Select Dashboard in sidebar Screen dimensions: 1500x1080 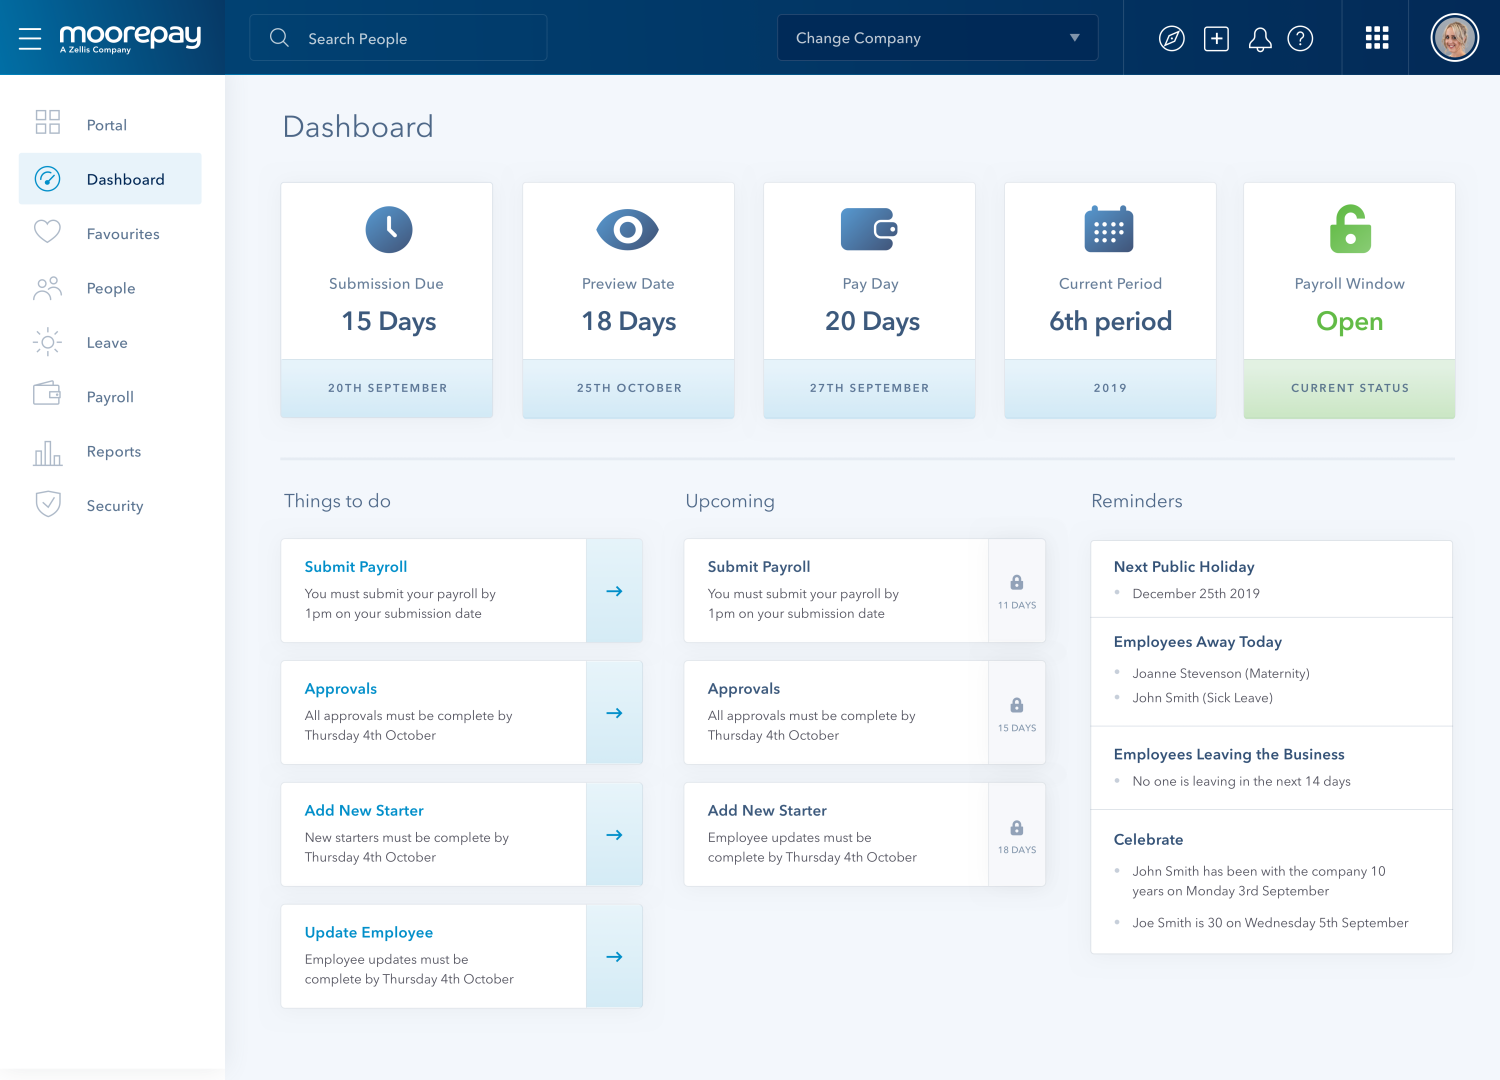(110, 179)
